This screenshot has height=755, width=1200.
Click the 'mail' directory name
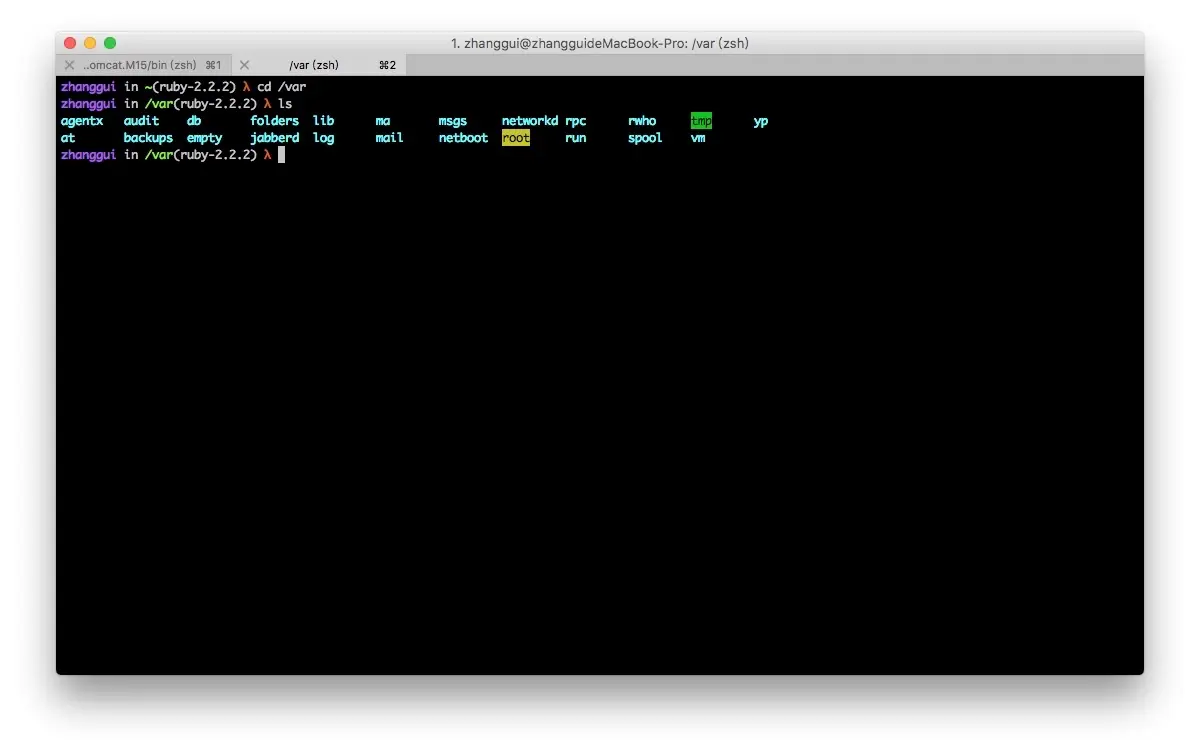pos(389,138)
